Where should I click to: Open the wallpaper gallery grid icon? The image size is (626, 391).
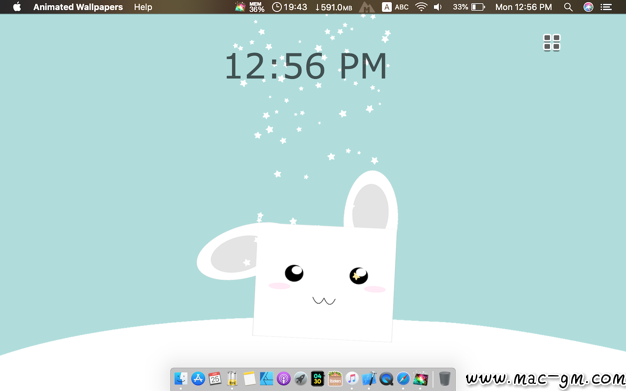click(x=551, y=42)
